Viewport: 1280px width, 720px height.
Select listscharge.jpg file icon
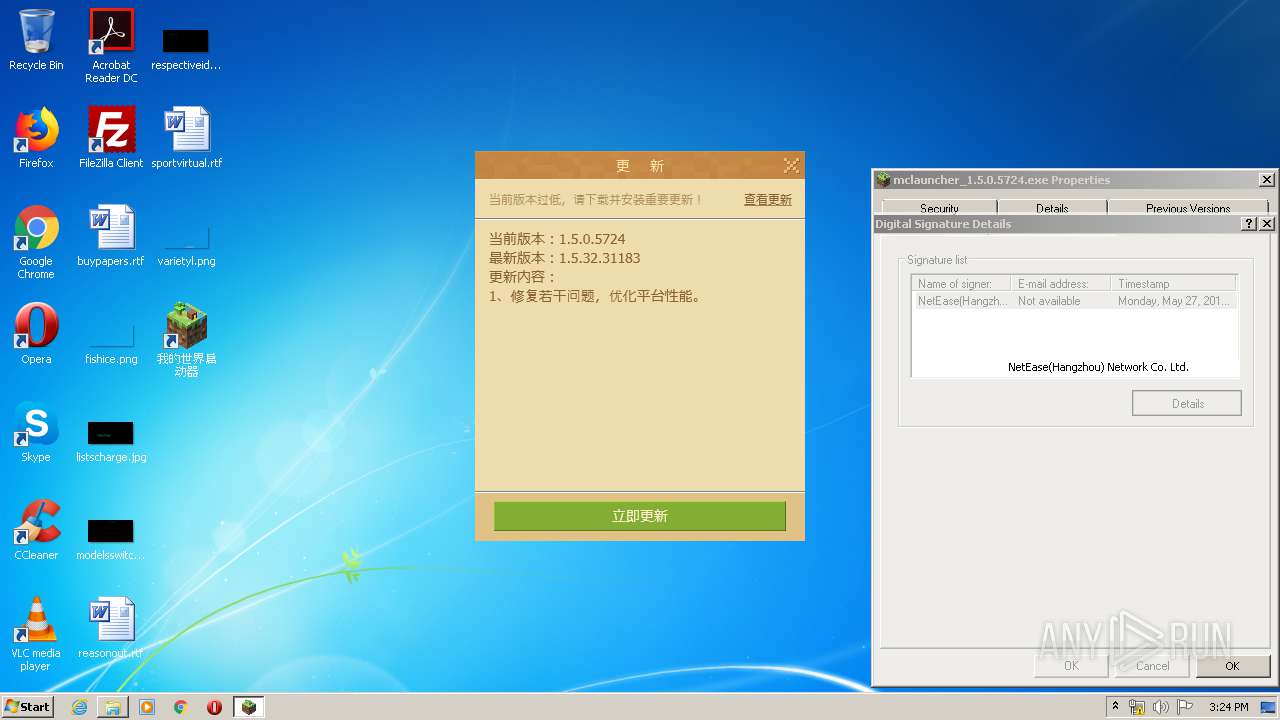pyautogui.click(x=111, y=442)
